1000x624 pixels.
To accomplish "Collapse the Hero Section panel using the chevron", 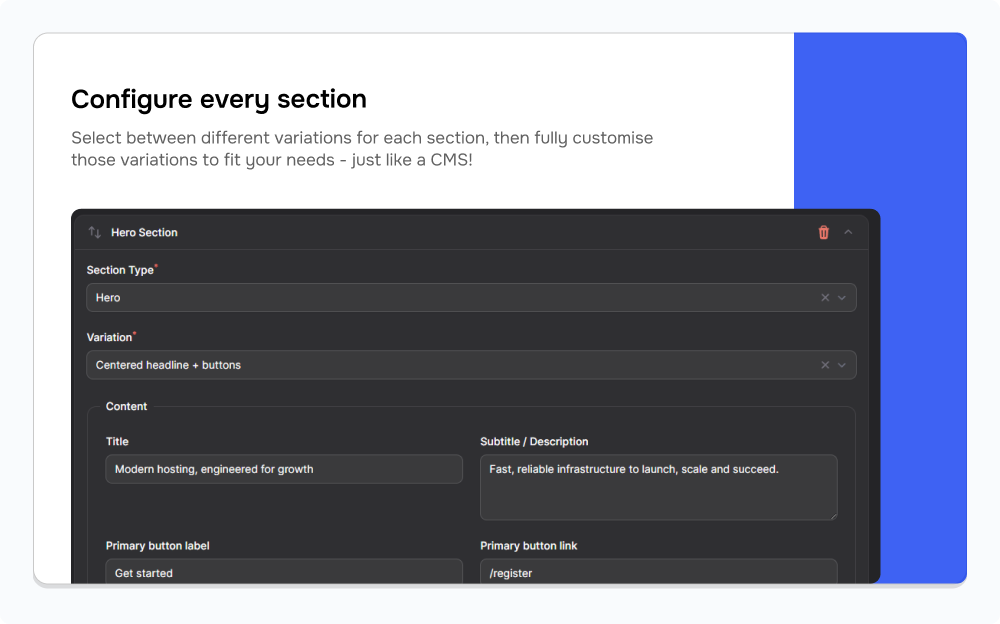I will pos(848,232).
